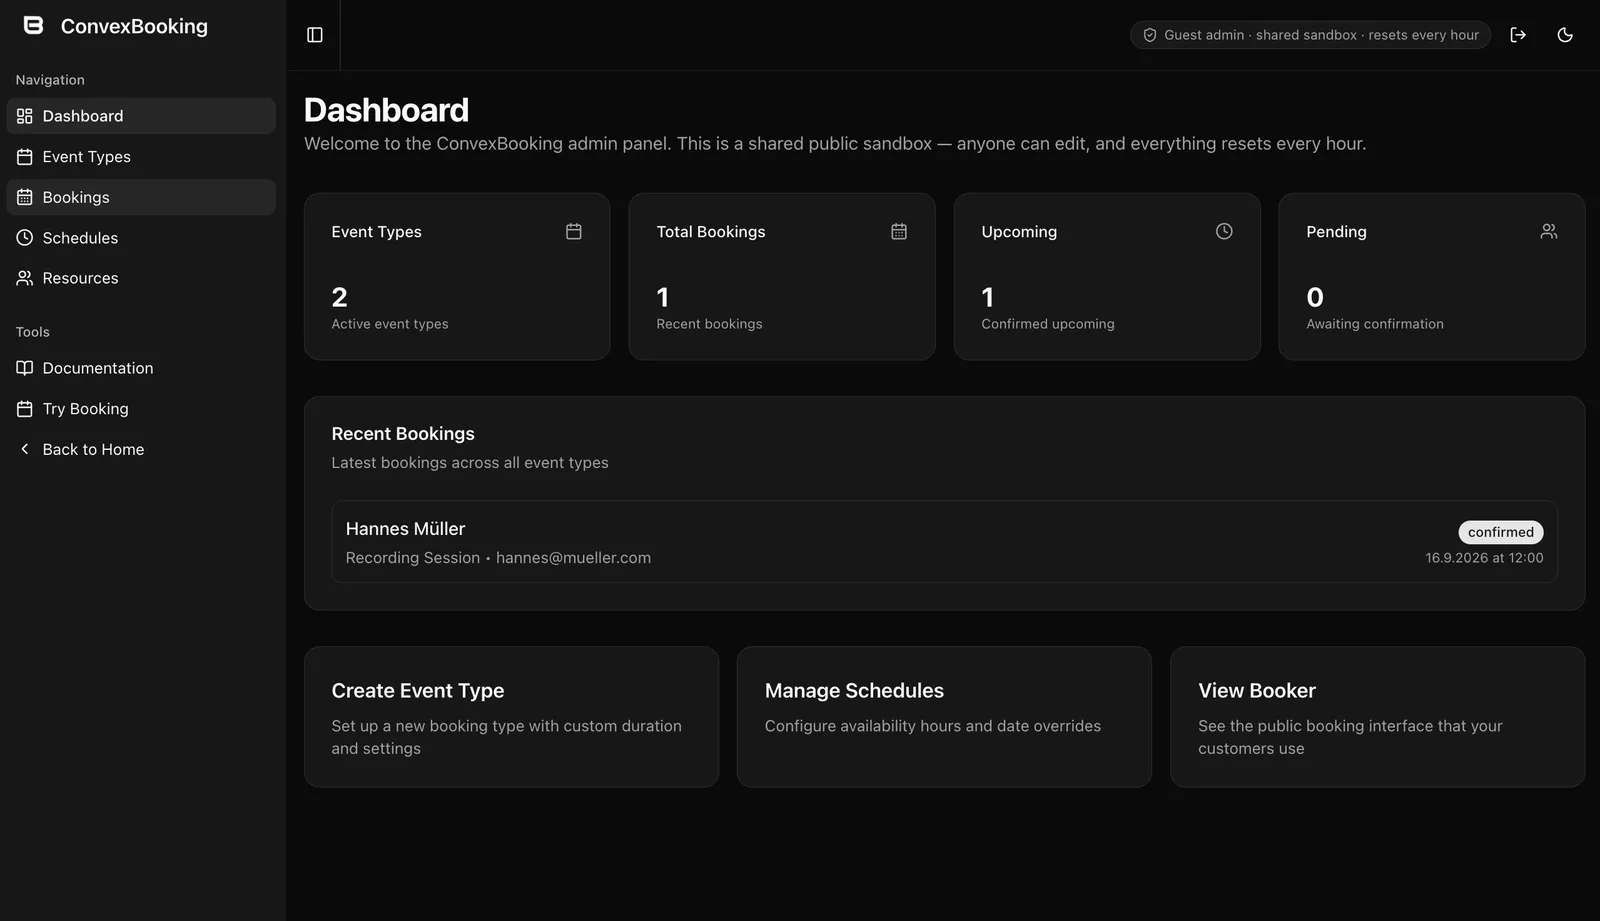Click the '2' active event types count

pyautogui.click(x=339, y=297)
